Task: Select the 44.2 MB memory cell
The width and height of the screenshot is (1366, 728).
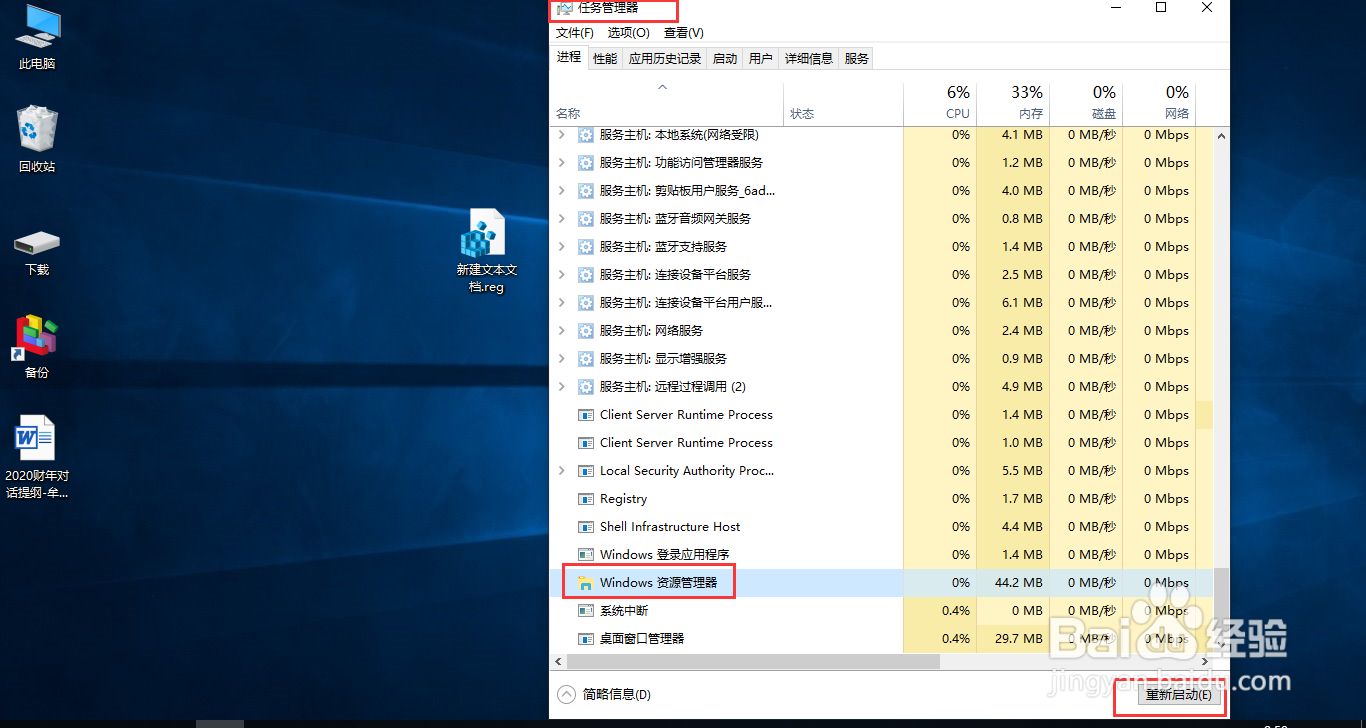Action: tap(1013, 583)
